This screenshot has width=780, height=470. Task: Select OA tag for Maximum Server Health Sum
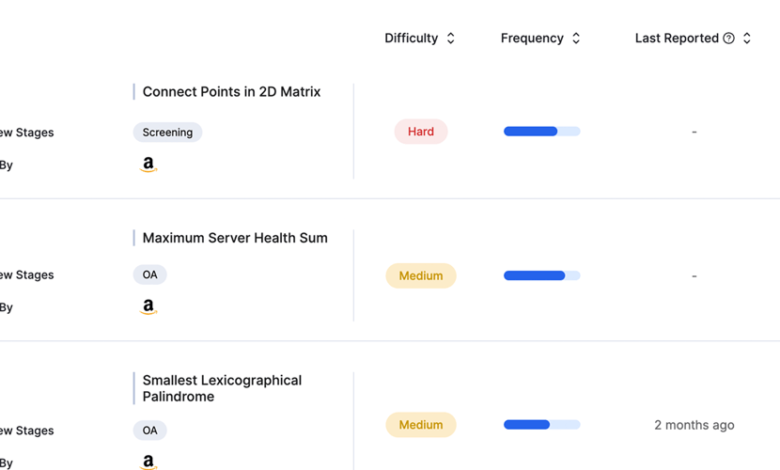point(150,275)
